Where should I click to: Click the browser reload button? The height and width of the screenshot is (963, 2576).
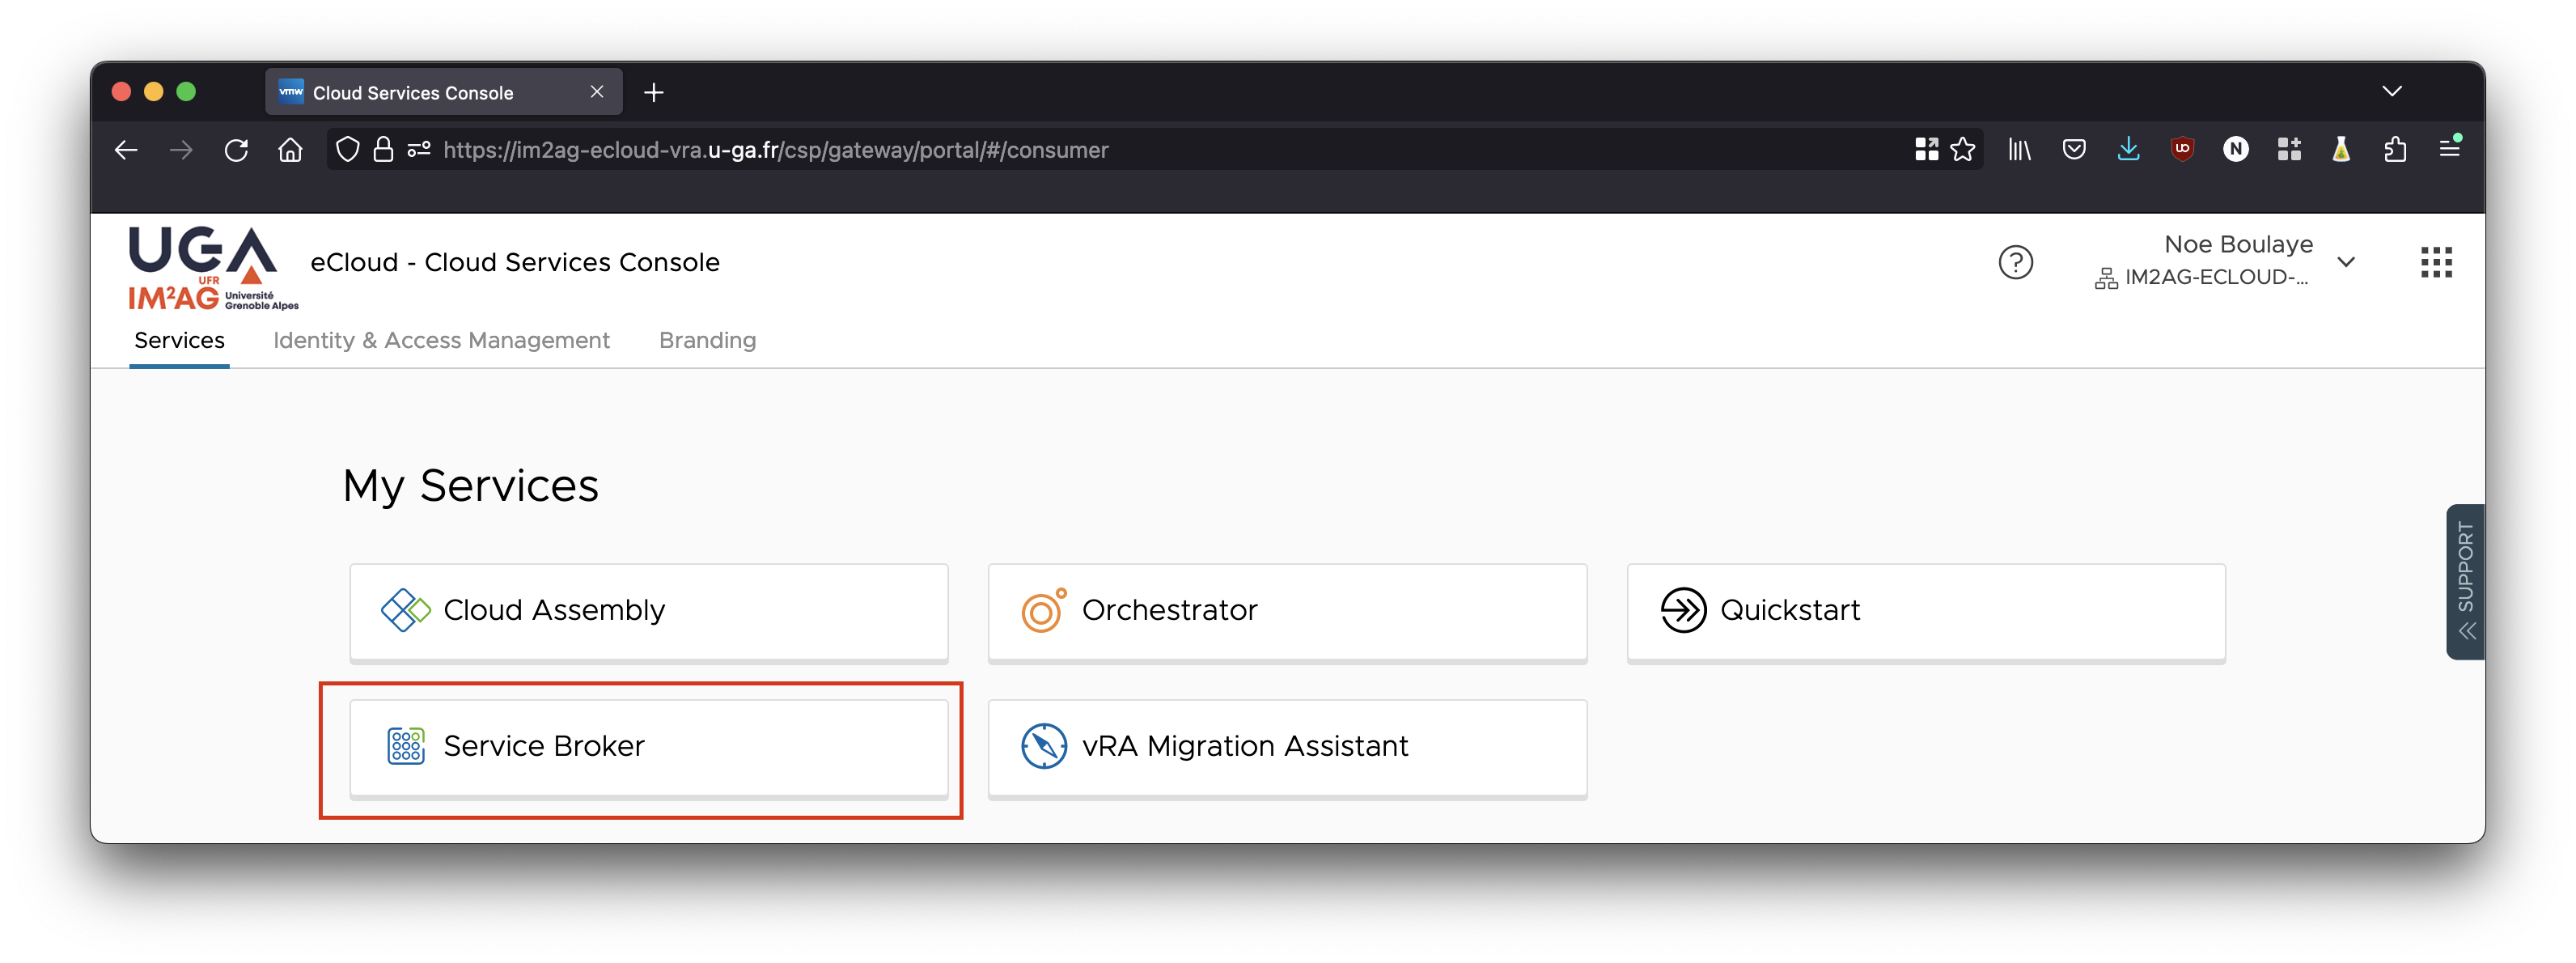coord(236,150)
